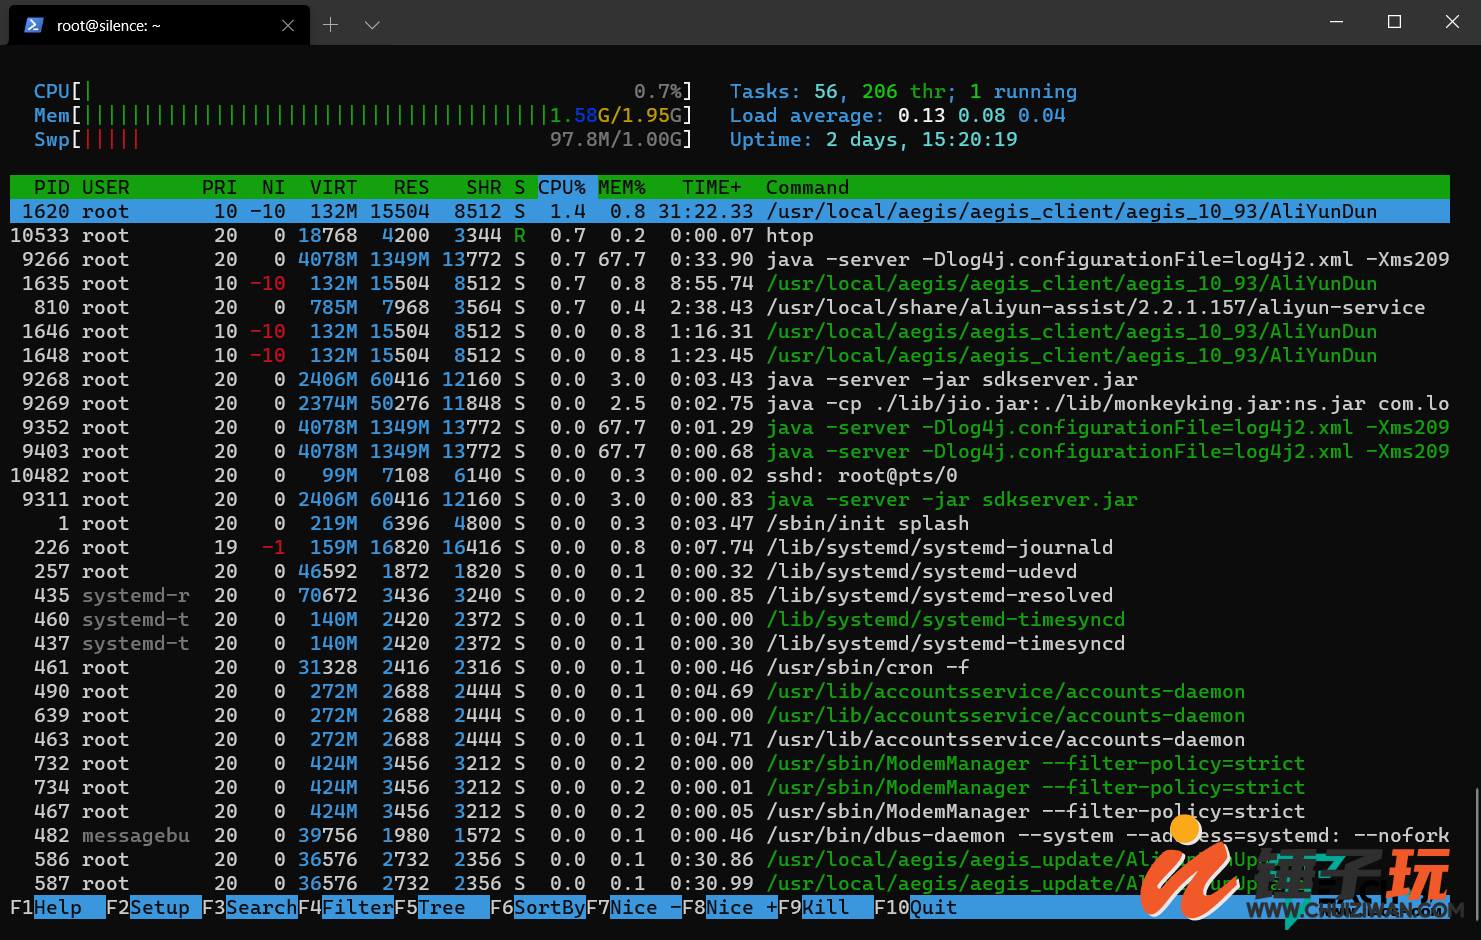The image size is (1481, 940).
Task: Sort by the MEM% column header
Action: 622,187
